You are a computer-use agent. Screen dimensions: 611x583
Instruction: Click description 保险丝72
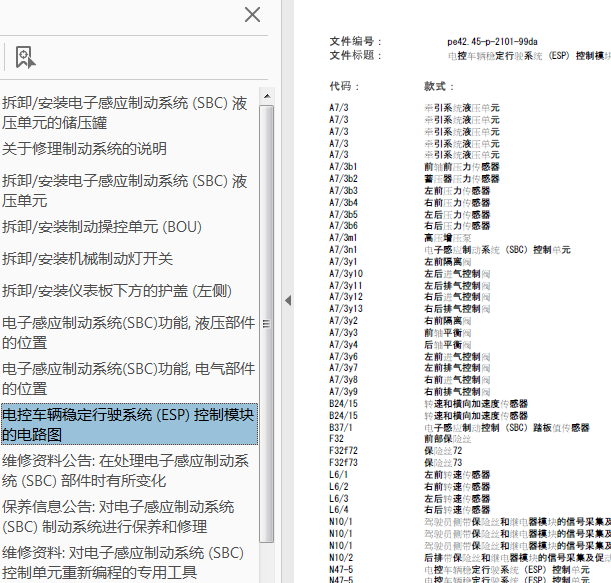(x=443, y=451)
